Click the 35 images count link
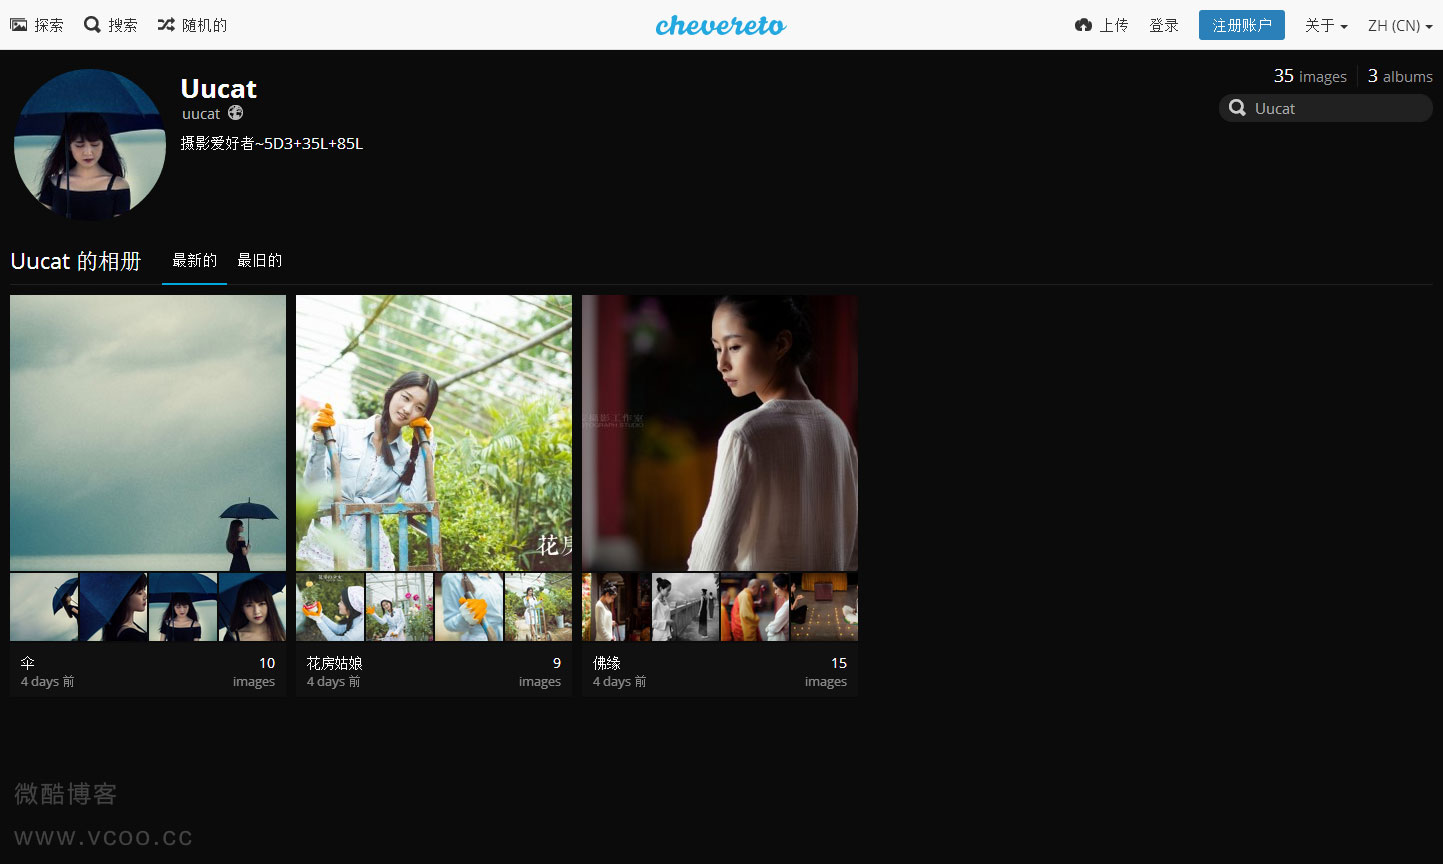Viewport: 1443px width, 864px height. tap(1310, 76)
